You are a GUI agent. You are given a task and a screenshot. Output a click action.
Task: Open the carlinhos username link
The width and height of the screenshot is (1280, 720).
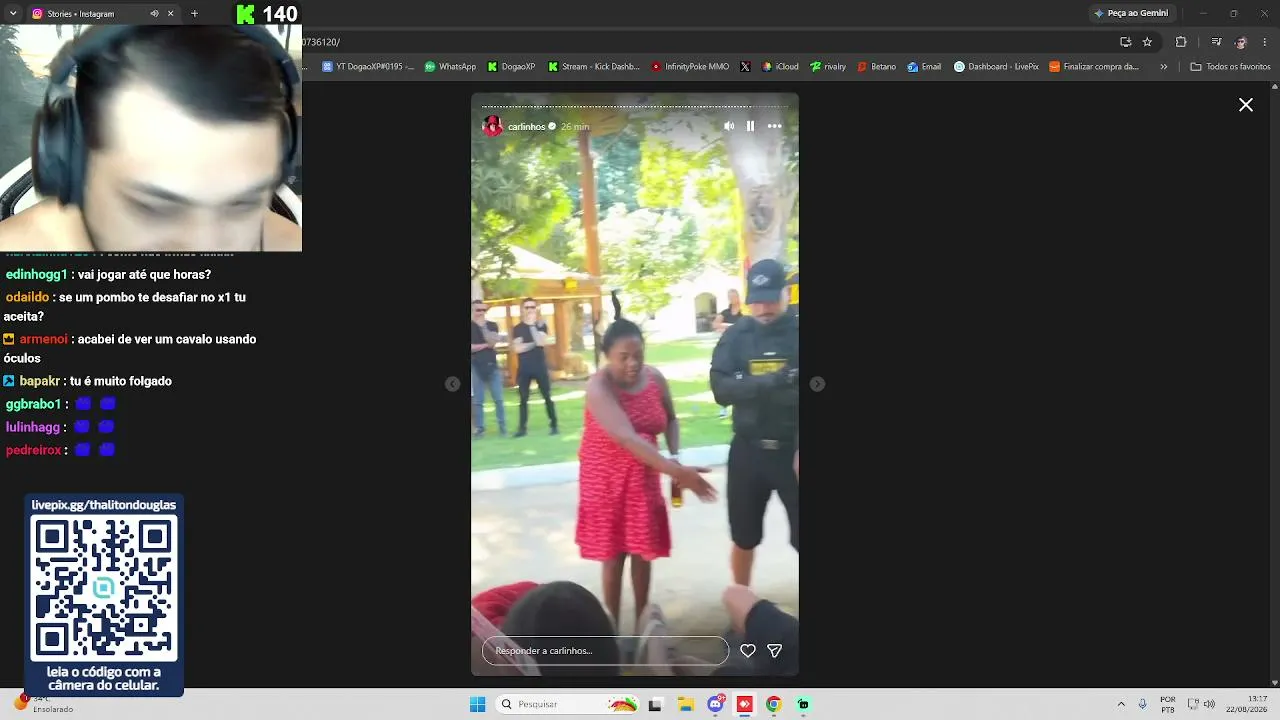(x=526, y=127)
